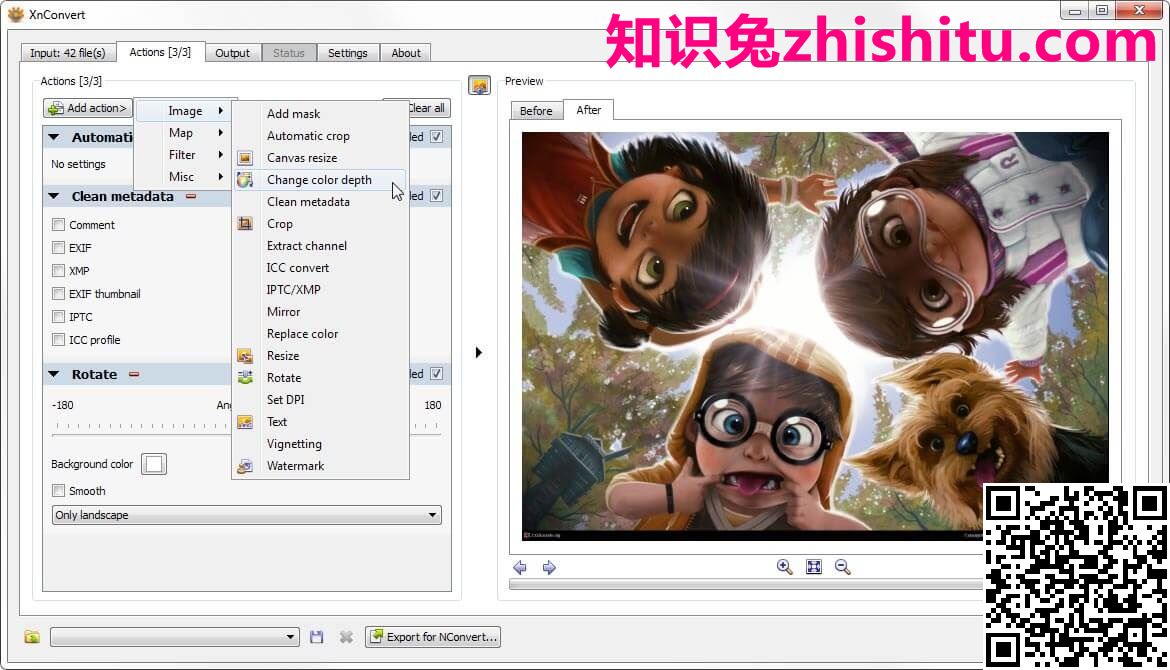Open the About tab
1170x670 pixels.
[406, 53]
